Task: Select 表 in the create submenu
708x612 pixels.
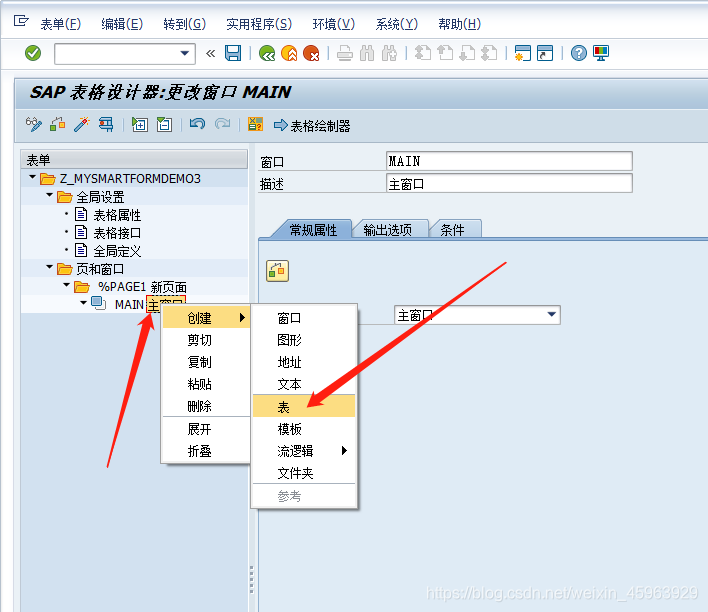Action: point(304,406)
